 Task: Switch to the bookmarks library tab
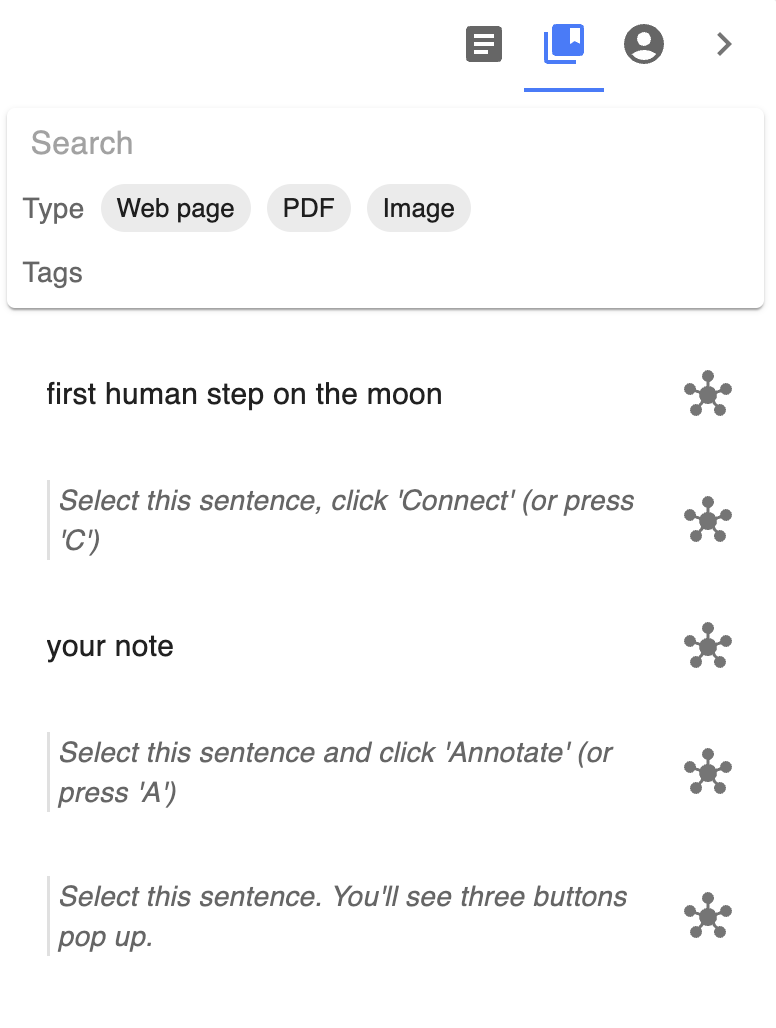pyautogui.click(x=564, y=44)
